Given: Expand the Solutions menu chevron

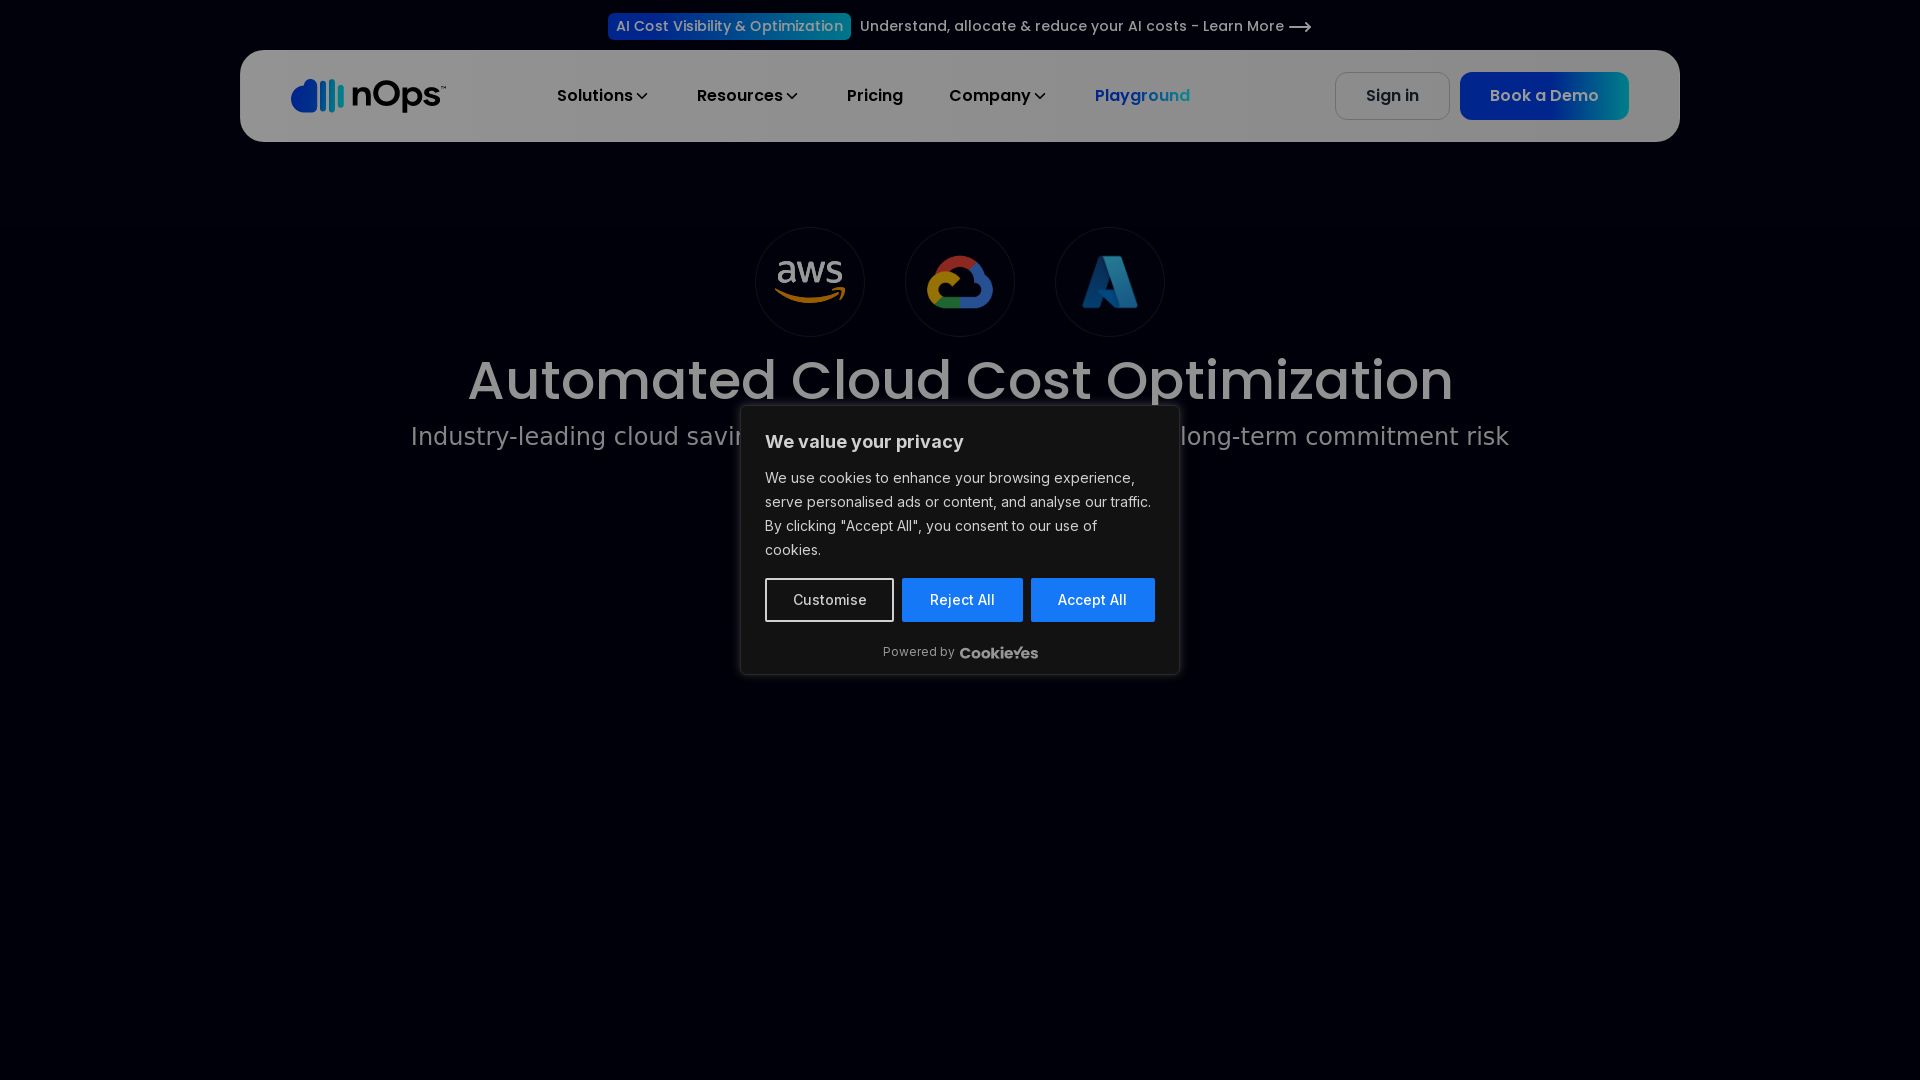Looking at the screenshot, I should pyautogui.click(x=642, y=96).
